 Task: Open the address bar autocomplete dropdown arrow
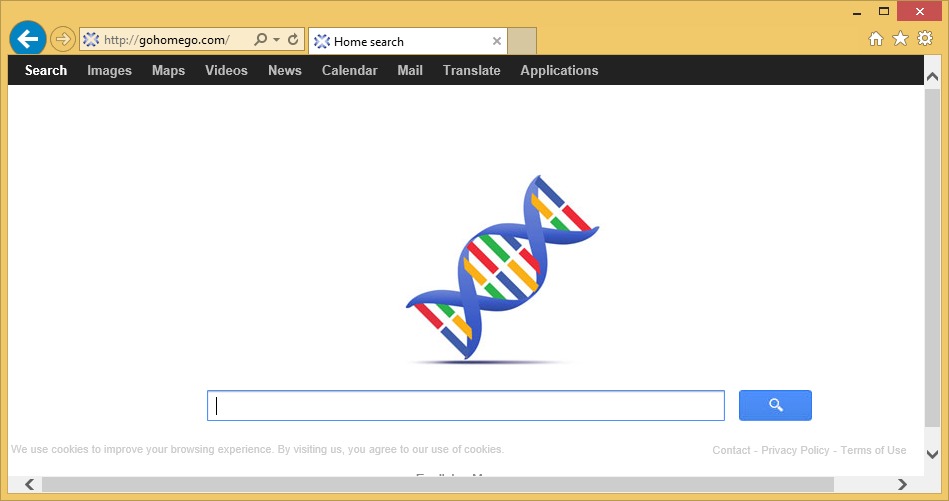click(277, 39)
